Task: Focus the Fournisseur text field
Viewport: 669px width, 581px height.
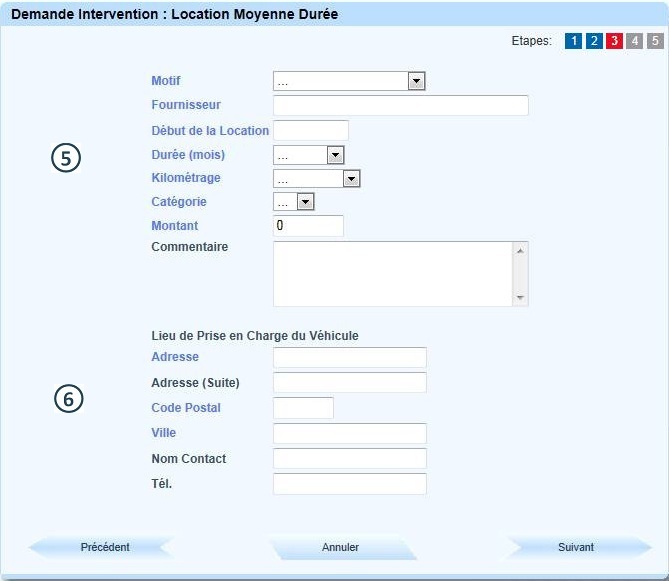Action: [x=400, y=106]
